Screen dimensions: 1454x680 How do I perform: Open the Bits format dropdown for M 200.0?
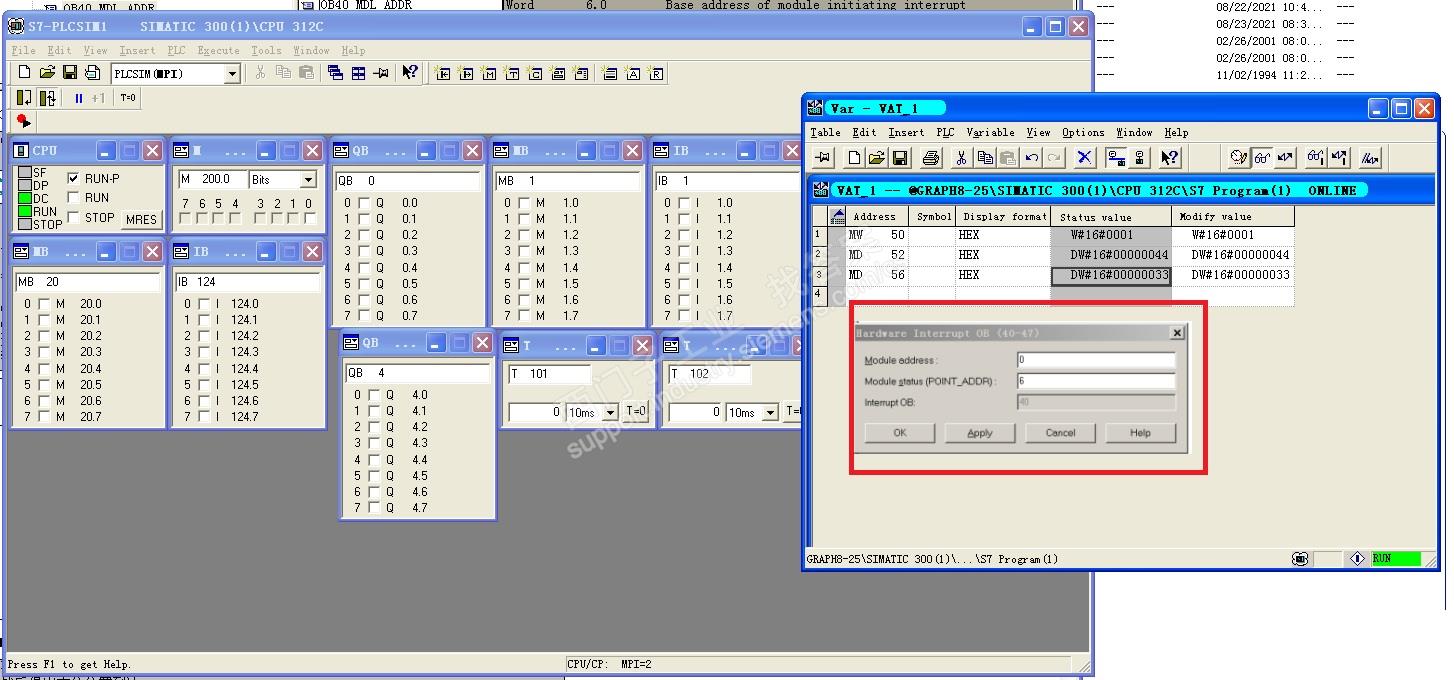(x=308, y=180)
